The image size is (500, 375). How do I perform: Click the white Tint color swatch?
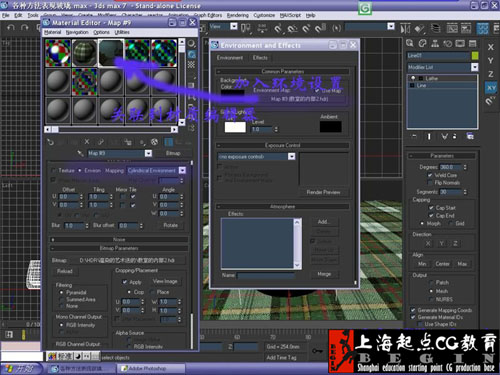pyautogui.click(x=235, y=127)
